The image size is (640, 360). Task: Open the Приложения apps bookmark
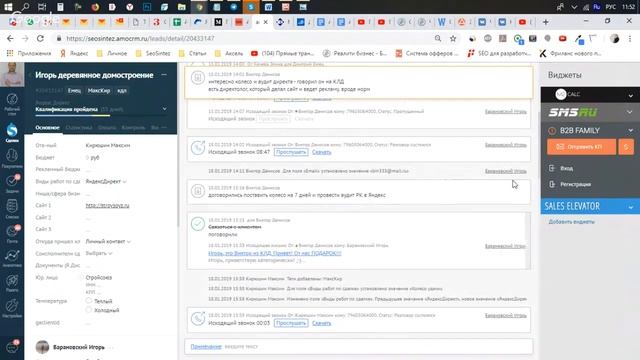29,53
